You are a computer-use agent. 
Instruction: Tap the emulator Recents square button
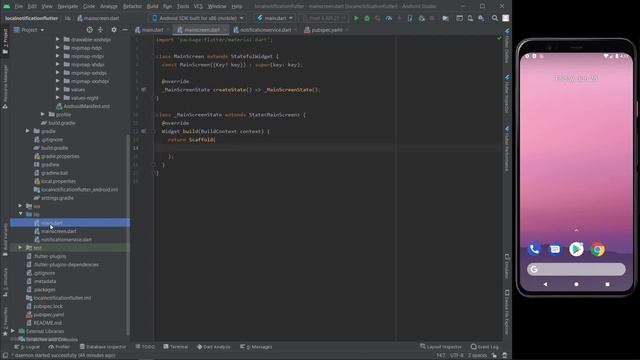point(607,284)
